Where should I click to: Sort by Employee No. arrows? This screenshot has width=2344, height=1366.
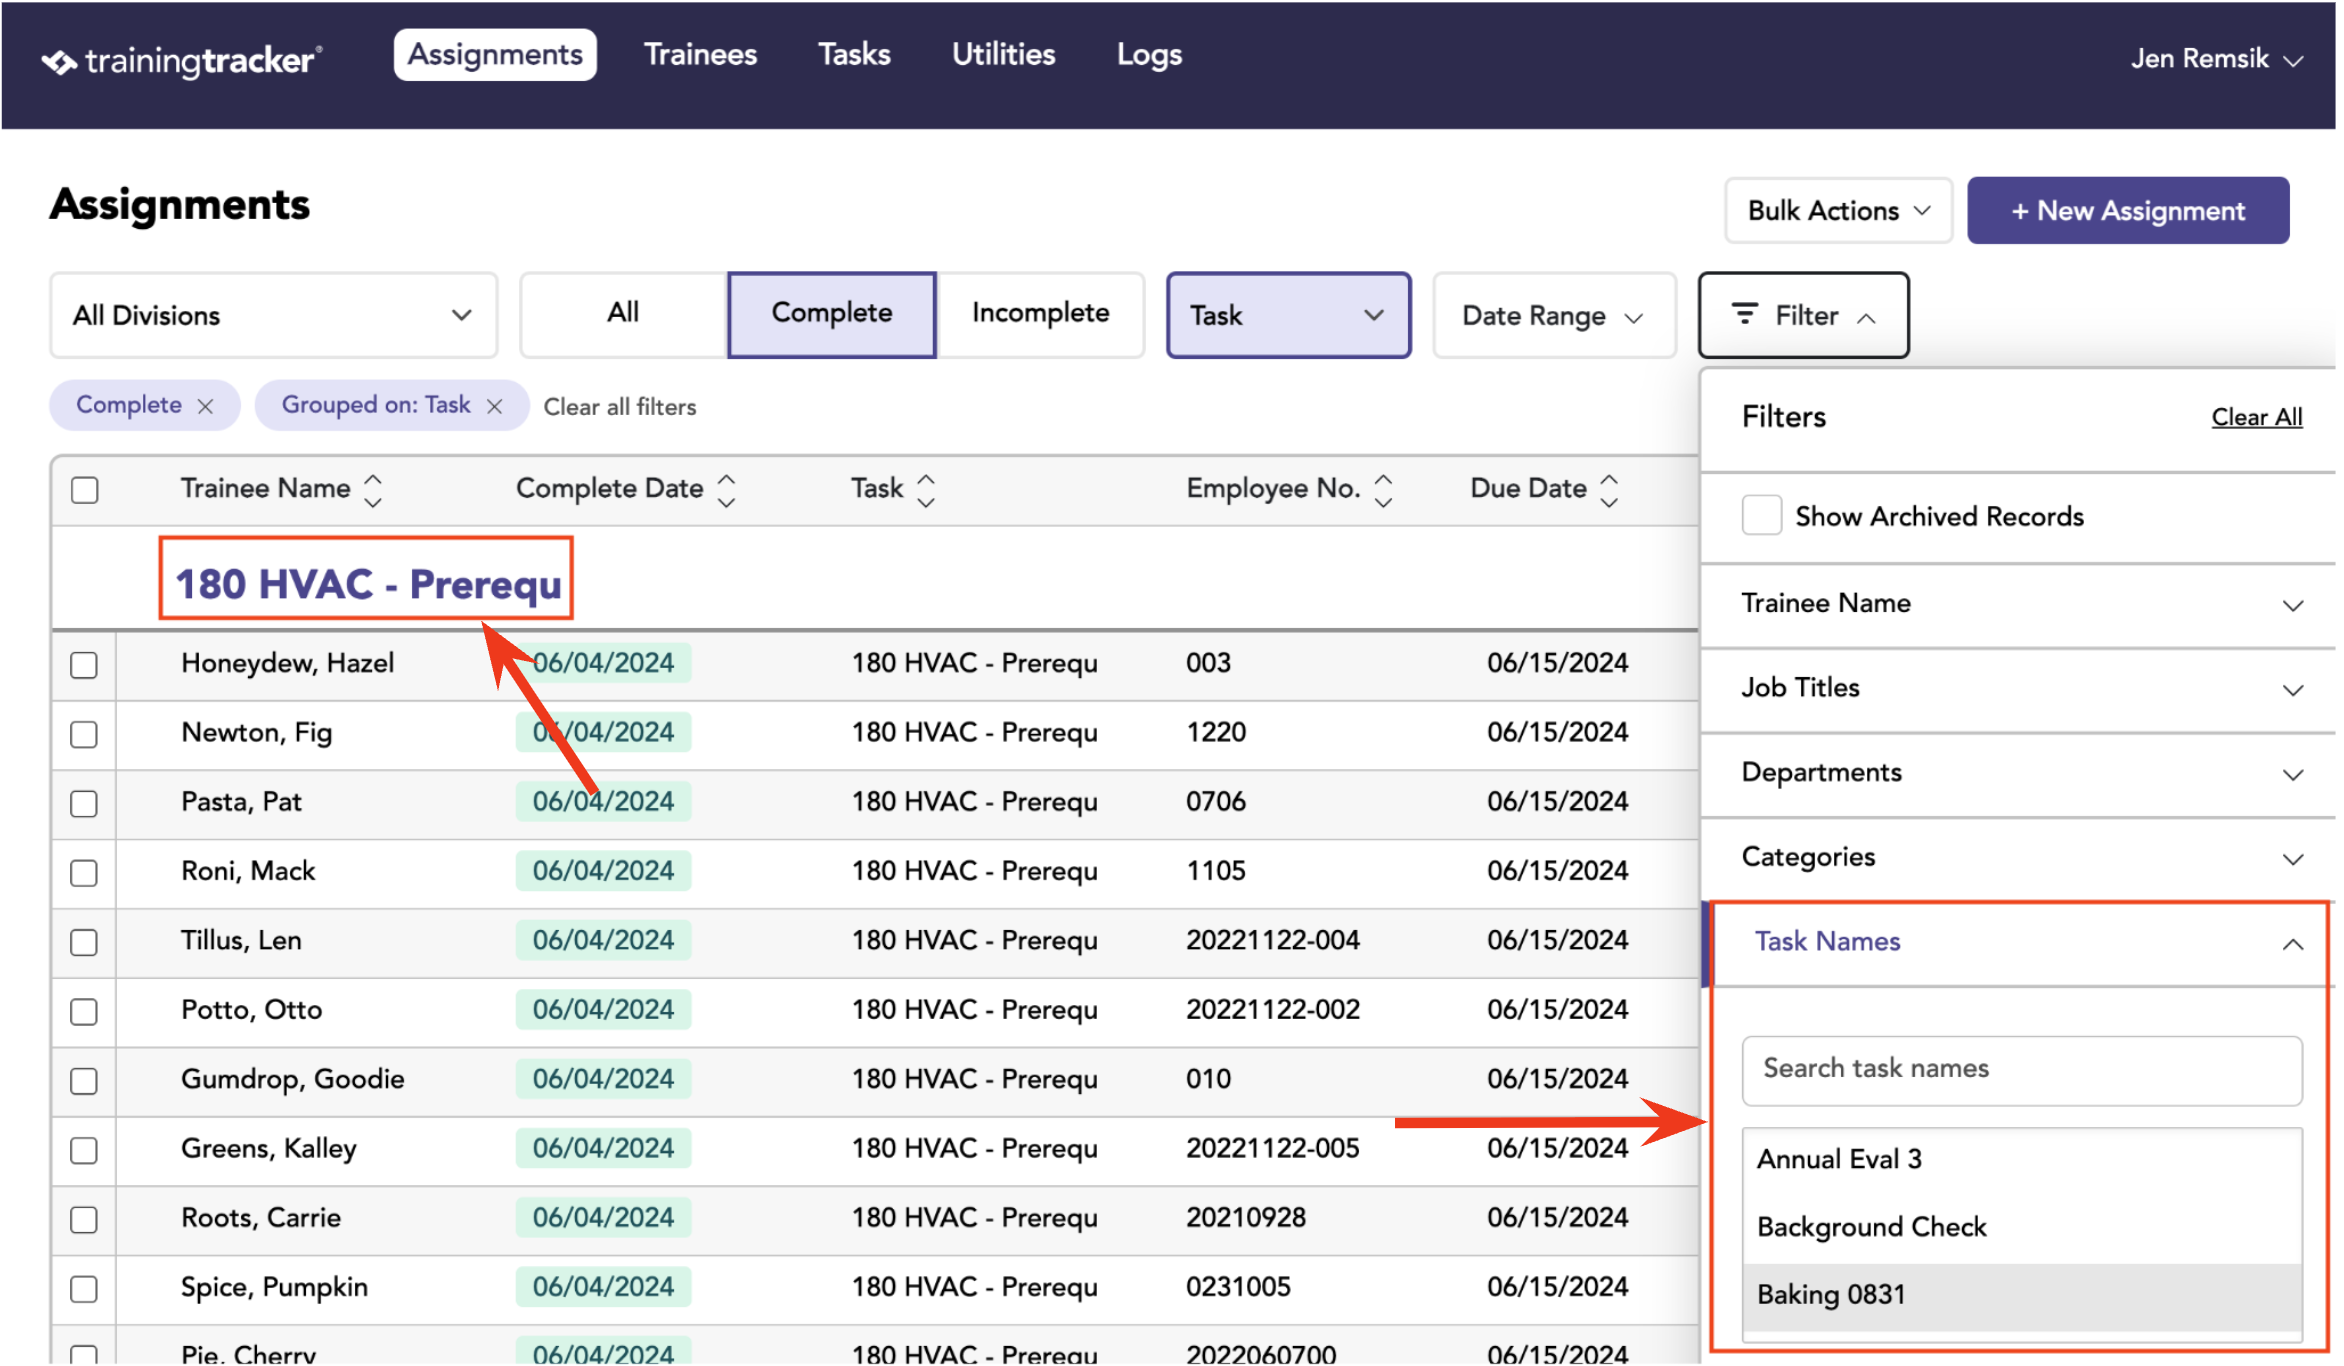[x=1383, y=490]
